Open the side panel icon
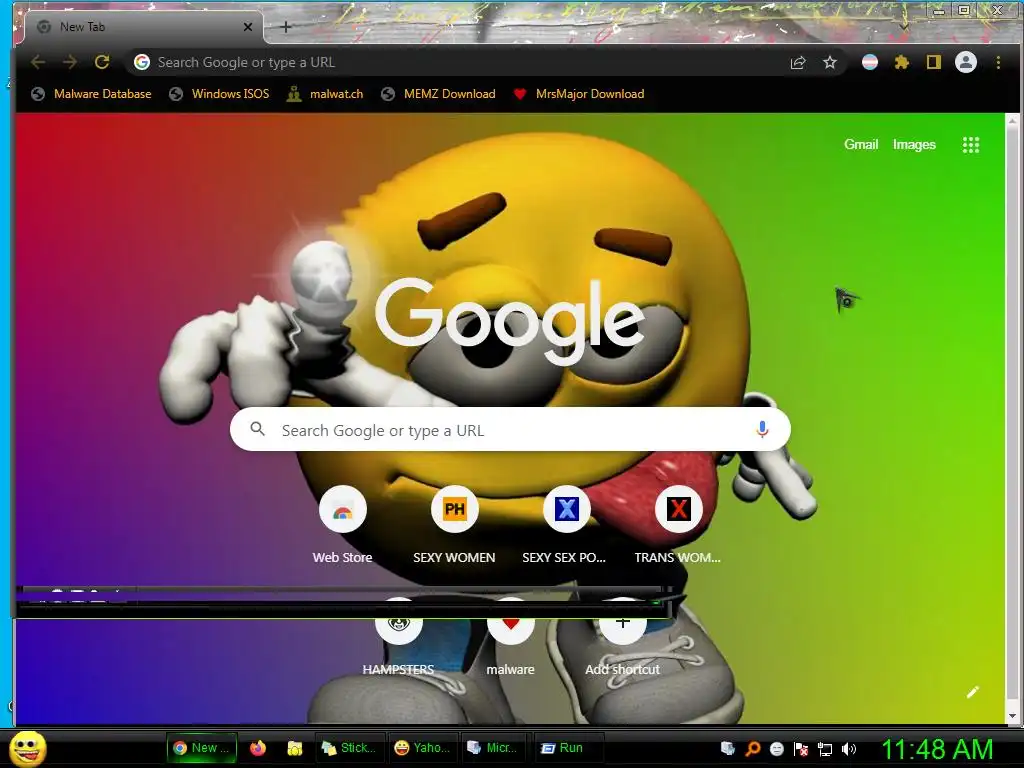 [934, 62]
